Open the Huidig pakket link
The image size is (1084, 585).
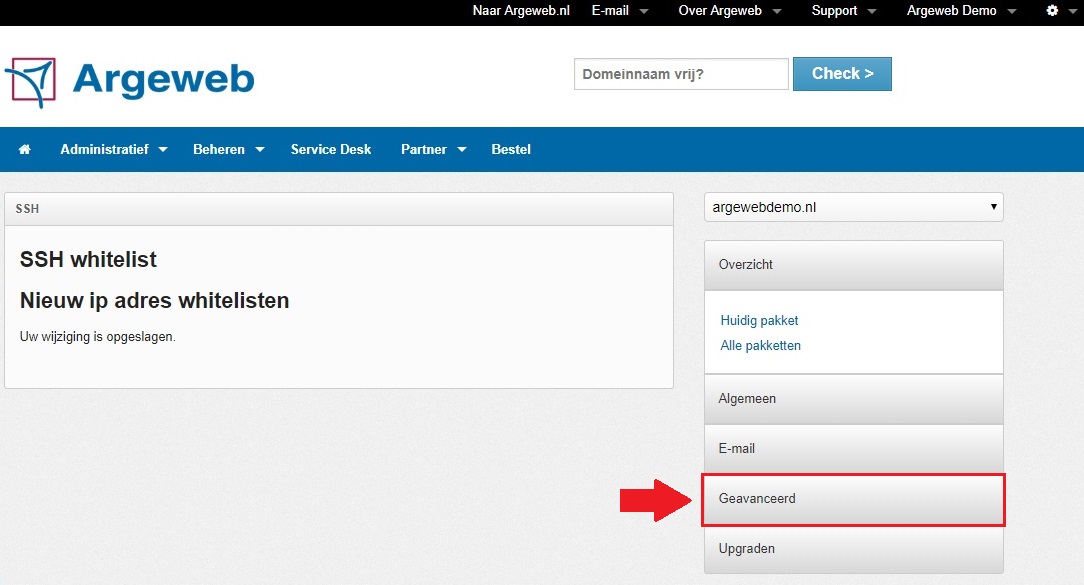tap(759, 321)
